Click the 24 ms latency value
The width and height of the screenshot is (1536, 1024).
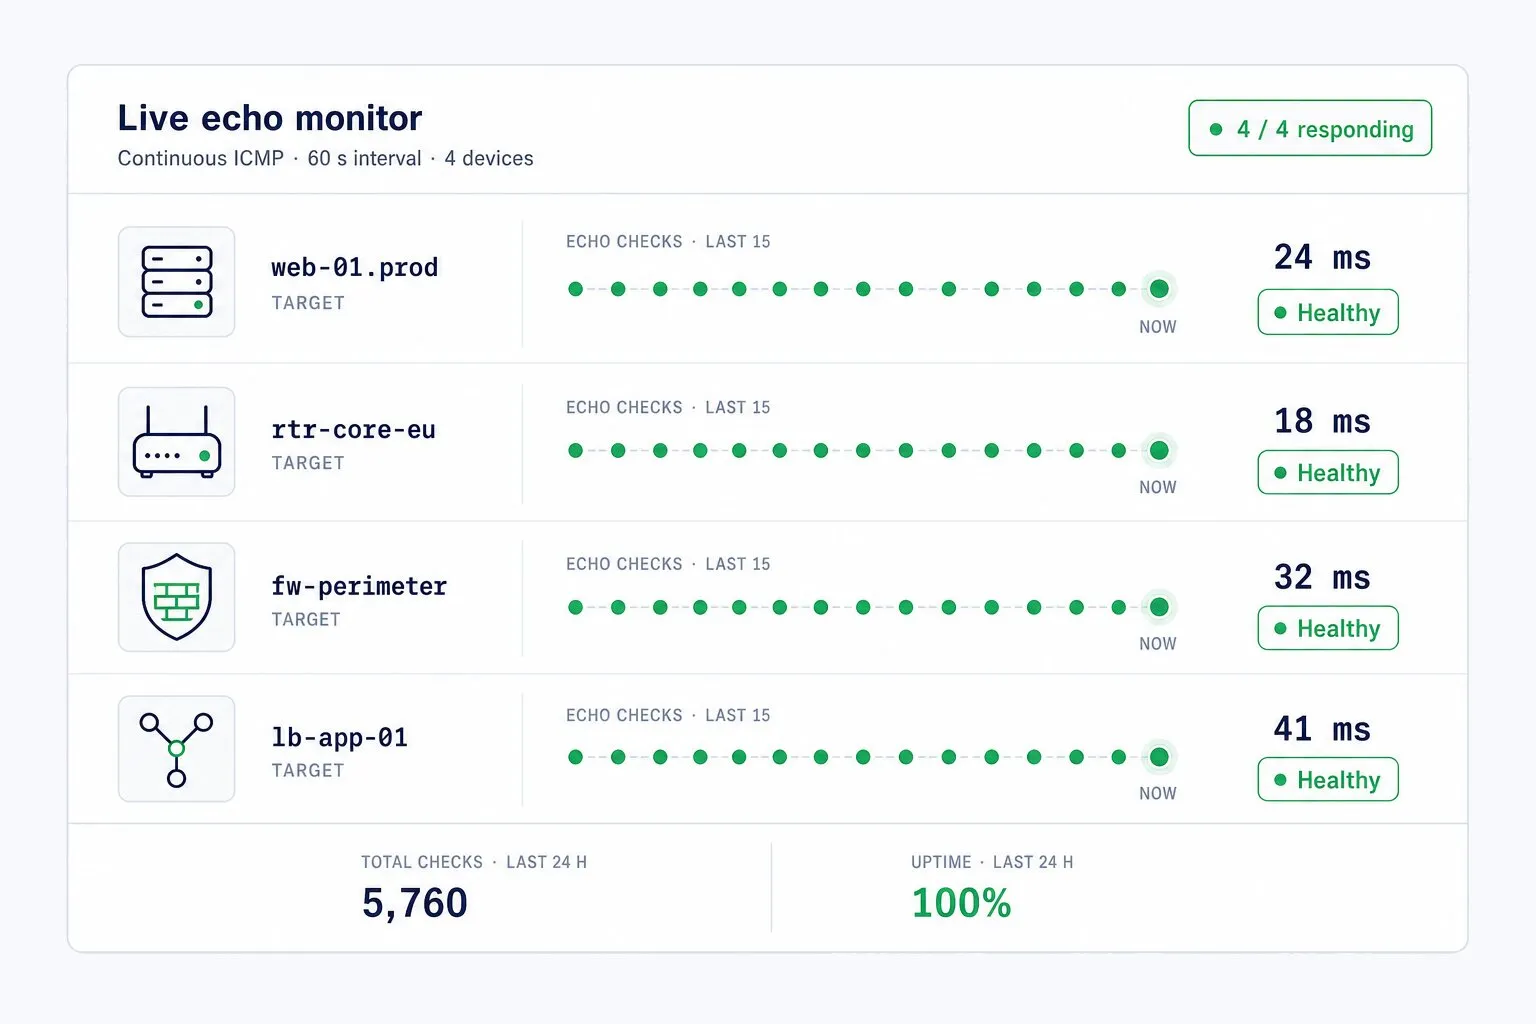[1322, 258]
